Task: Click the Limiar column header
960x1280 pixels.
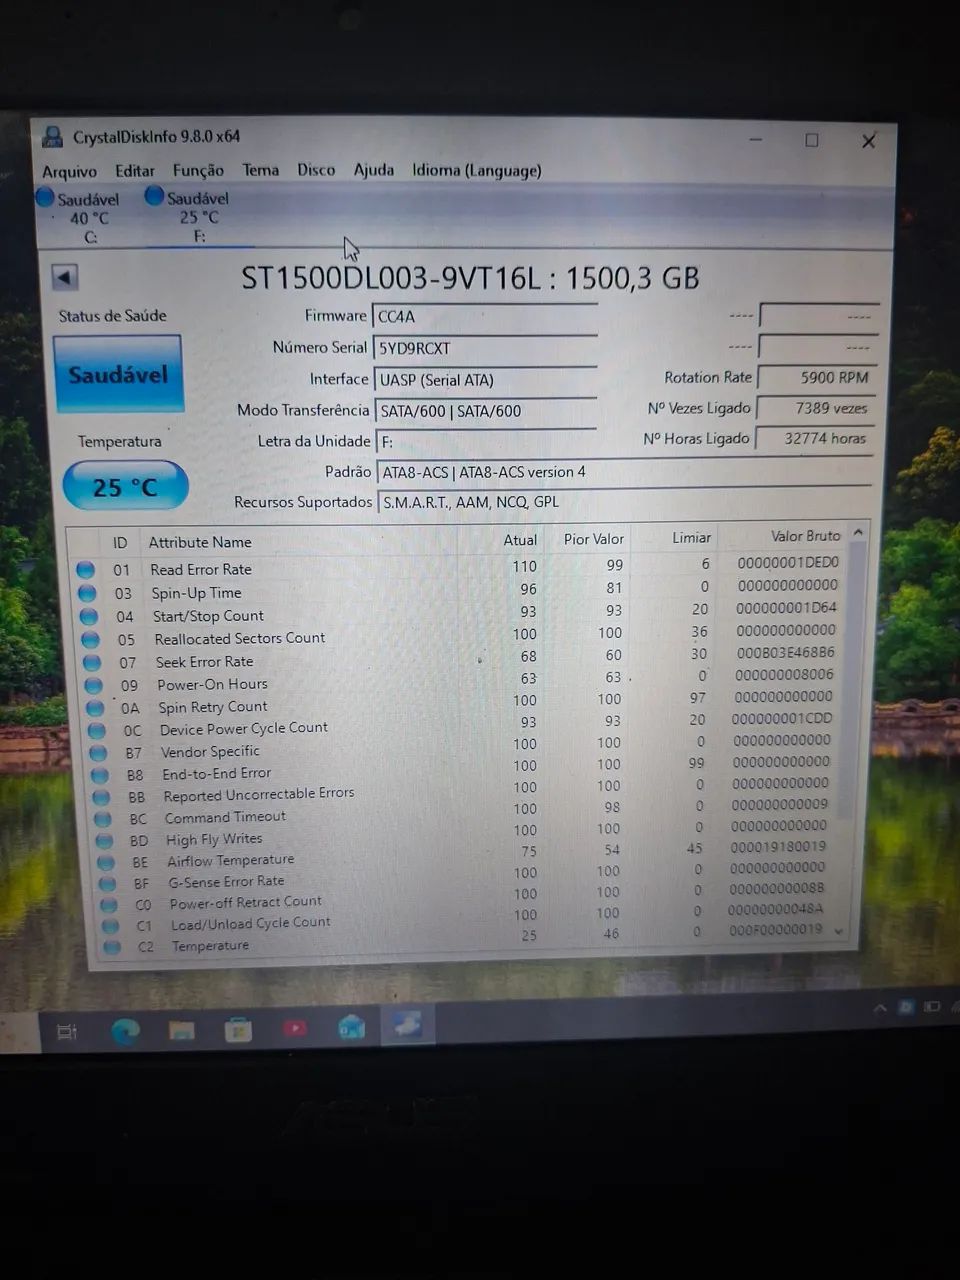Action: pos(691,537)
